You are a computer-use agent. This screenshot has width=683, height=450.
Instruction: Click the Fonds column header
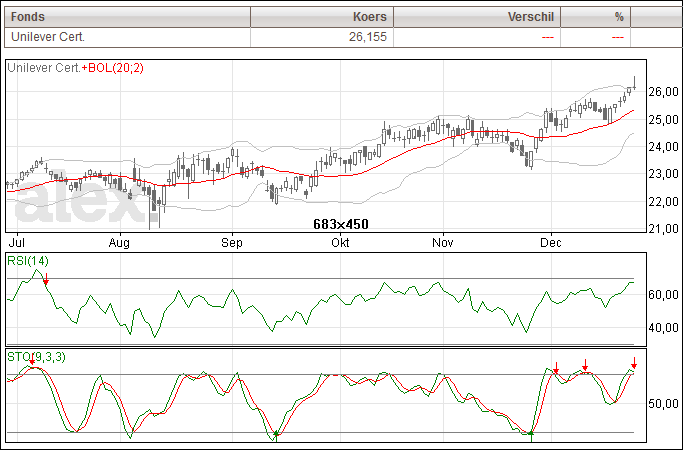[x=127, y=17]
